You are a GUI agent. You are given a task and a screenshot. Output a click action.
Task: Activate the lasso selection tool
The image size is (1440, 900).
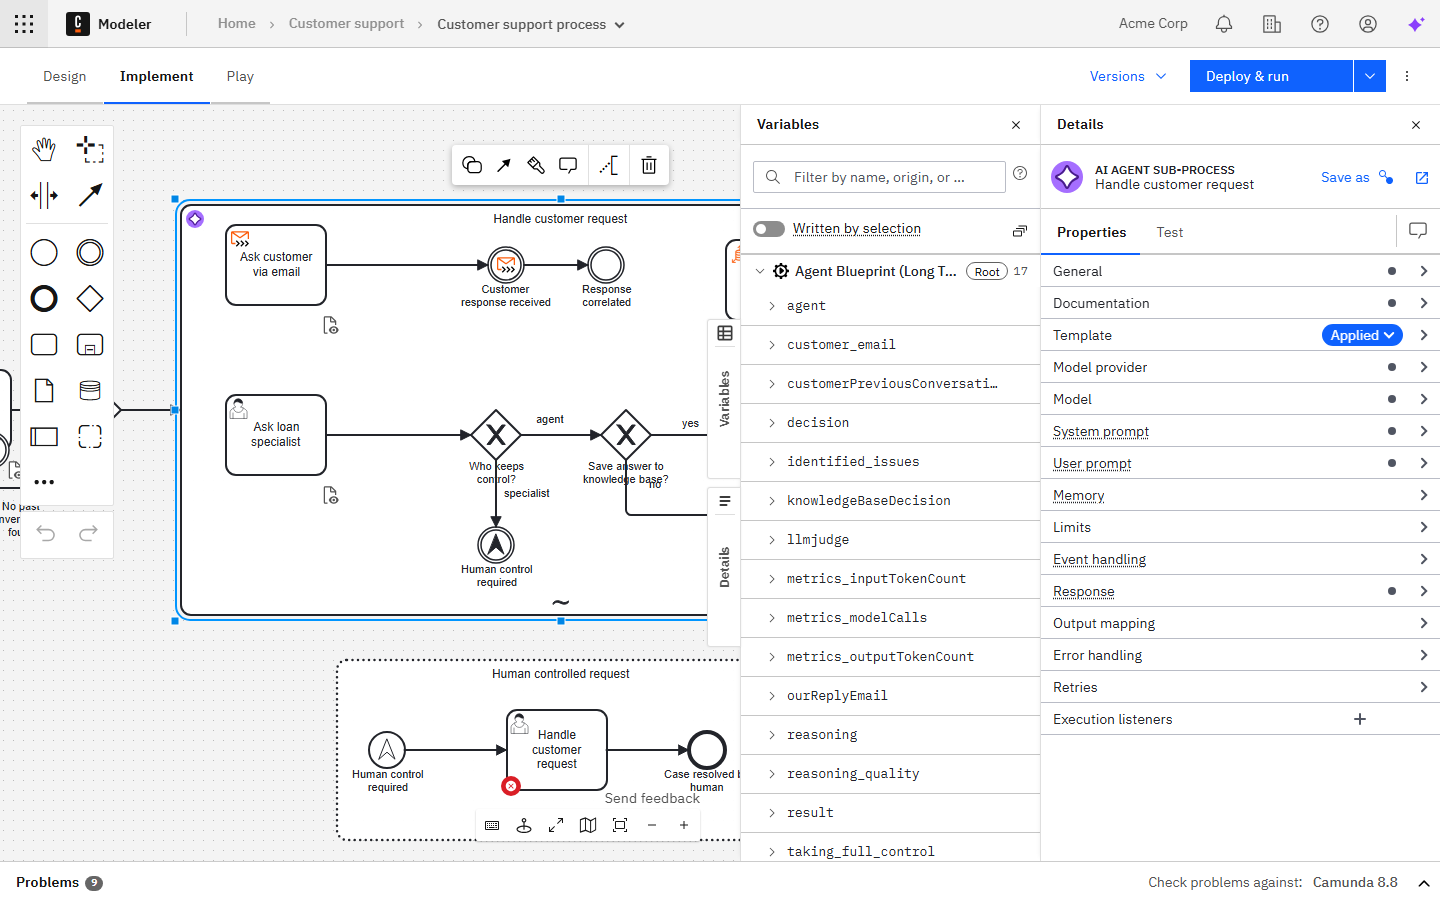point(90,150)
